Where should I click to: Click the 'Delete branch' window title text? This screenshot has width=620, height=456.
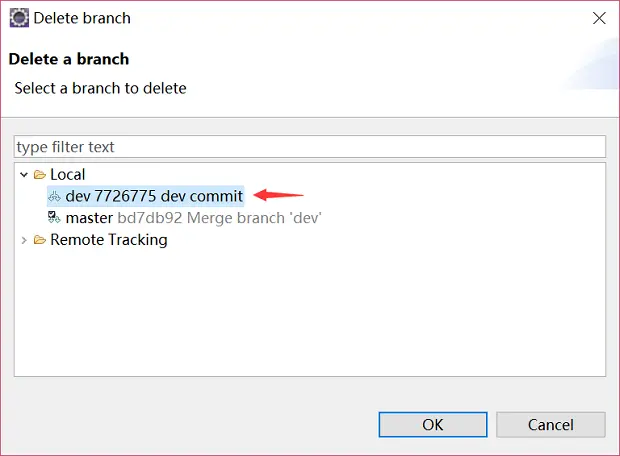click(82, 18)
